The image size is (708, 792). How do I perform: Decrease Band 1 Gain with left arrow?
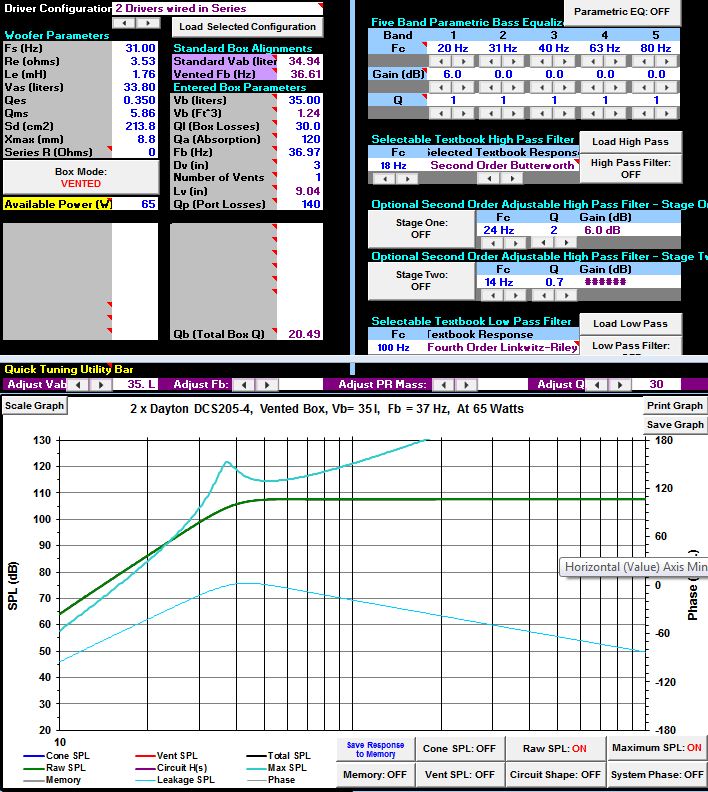point(441,87)
